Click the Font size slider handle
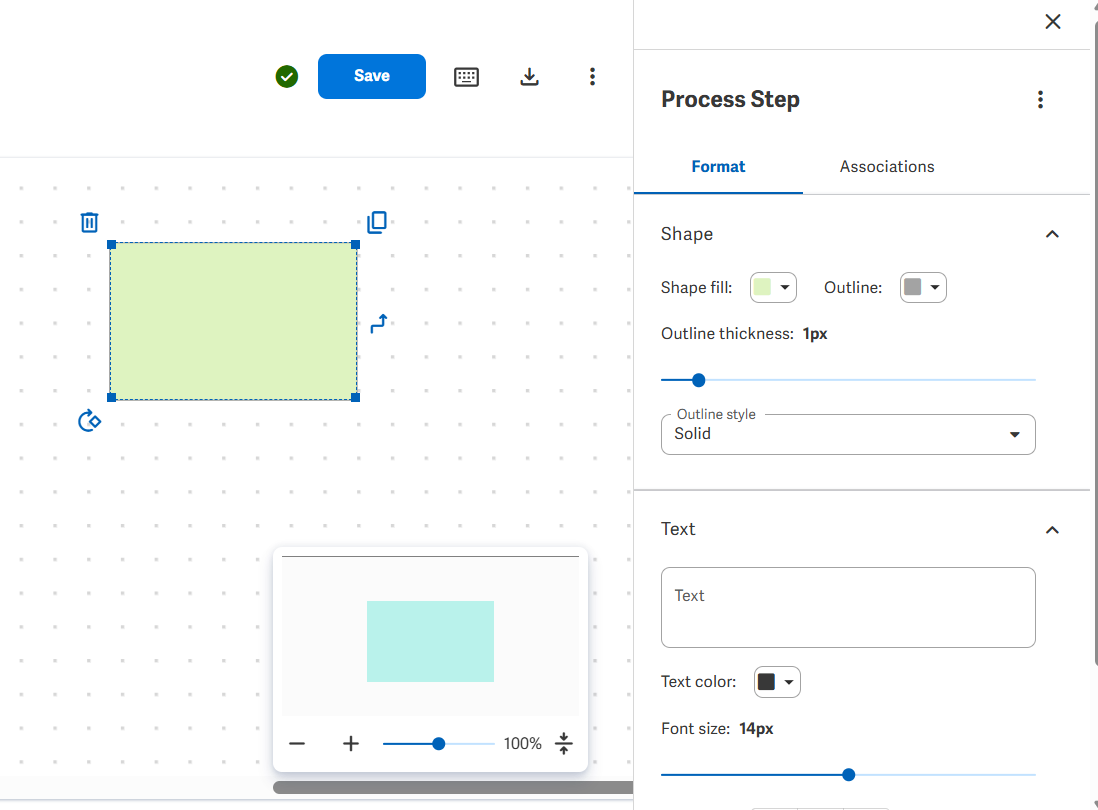The height and width of the screenshot is (810, 1098). point(849,775)
